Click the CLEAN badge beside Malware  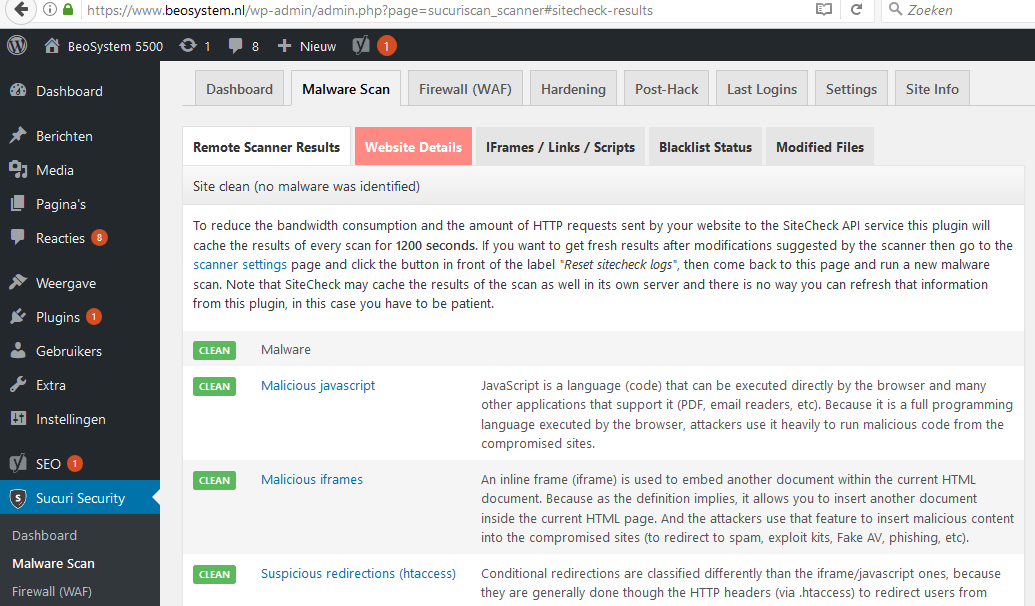click(214, 350)
